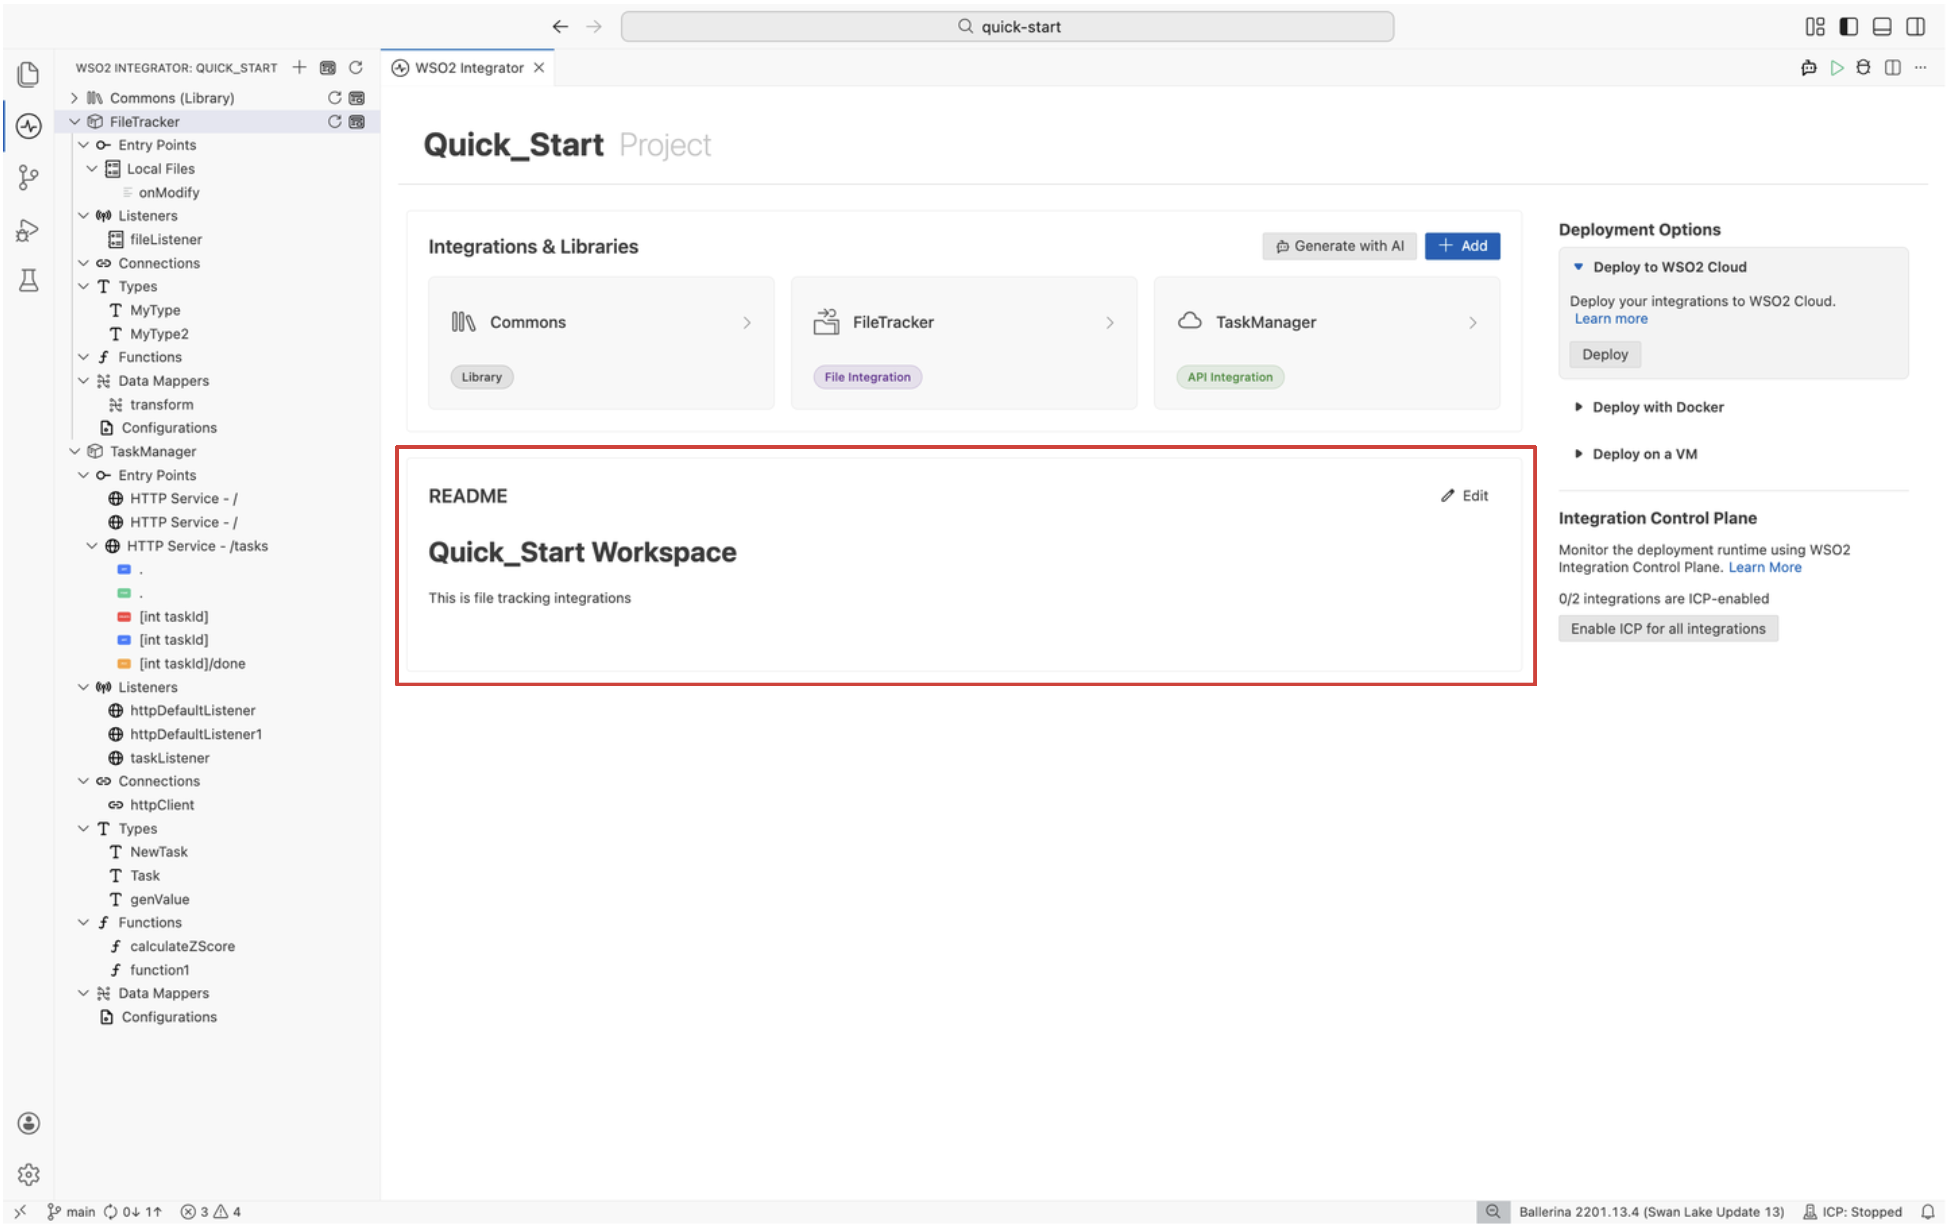Open the [int taskId]/done resource
The height and width of the screenshot is (1228, 1946).
(192, 664)
